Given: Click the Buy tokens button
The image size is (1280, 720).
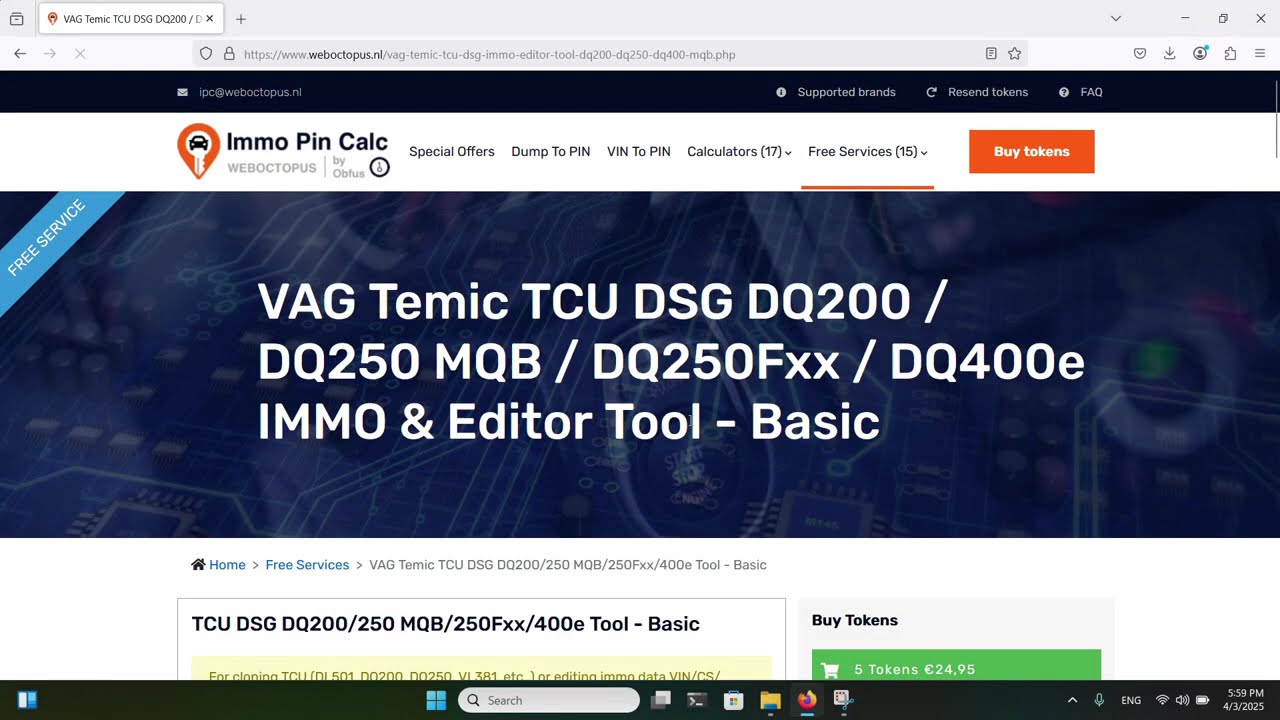Looking at the screenshot, I should pos(1032,152).
